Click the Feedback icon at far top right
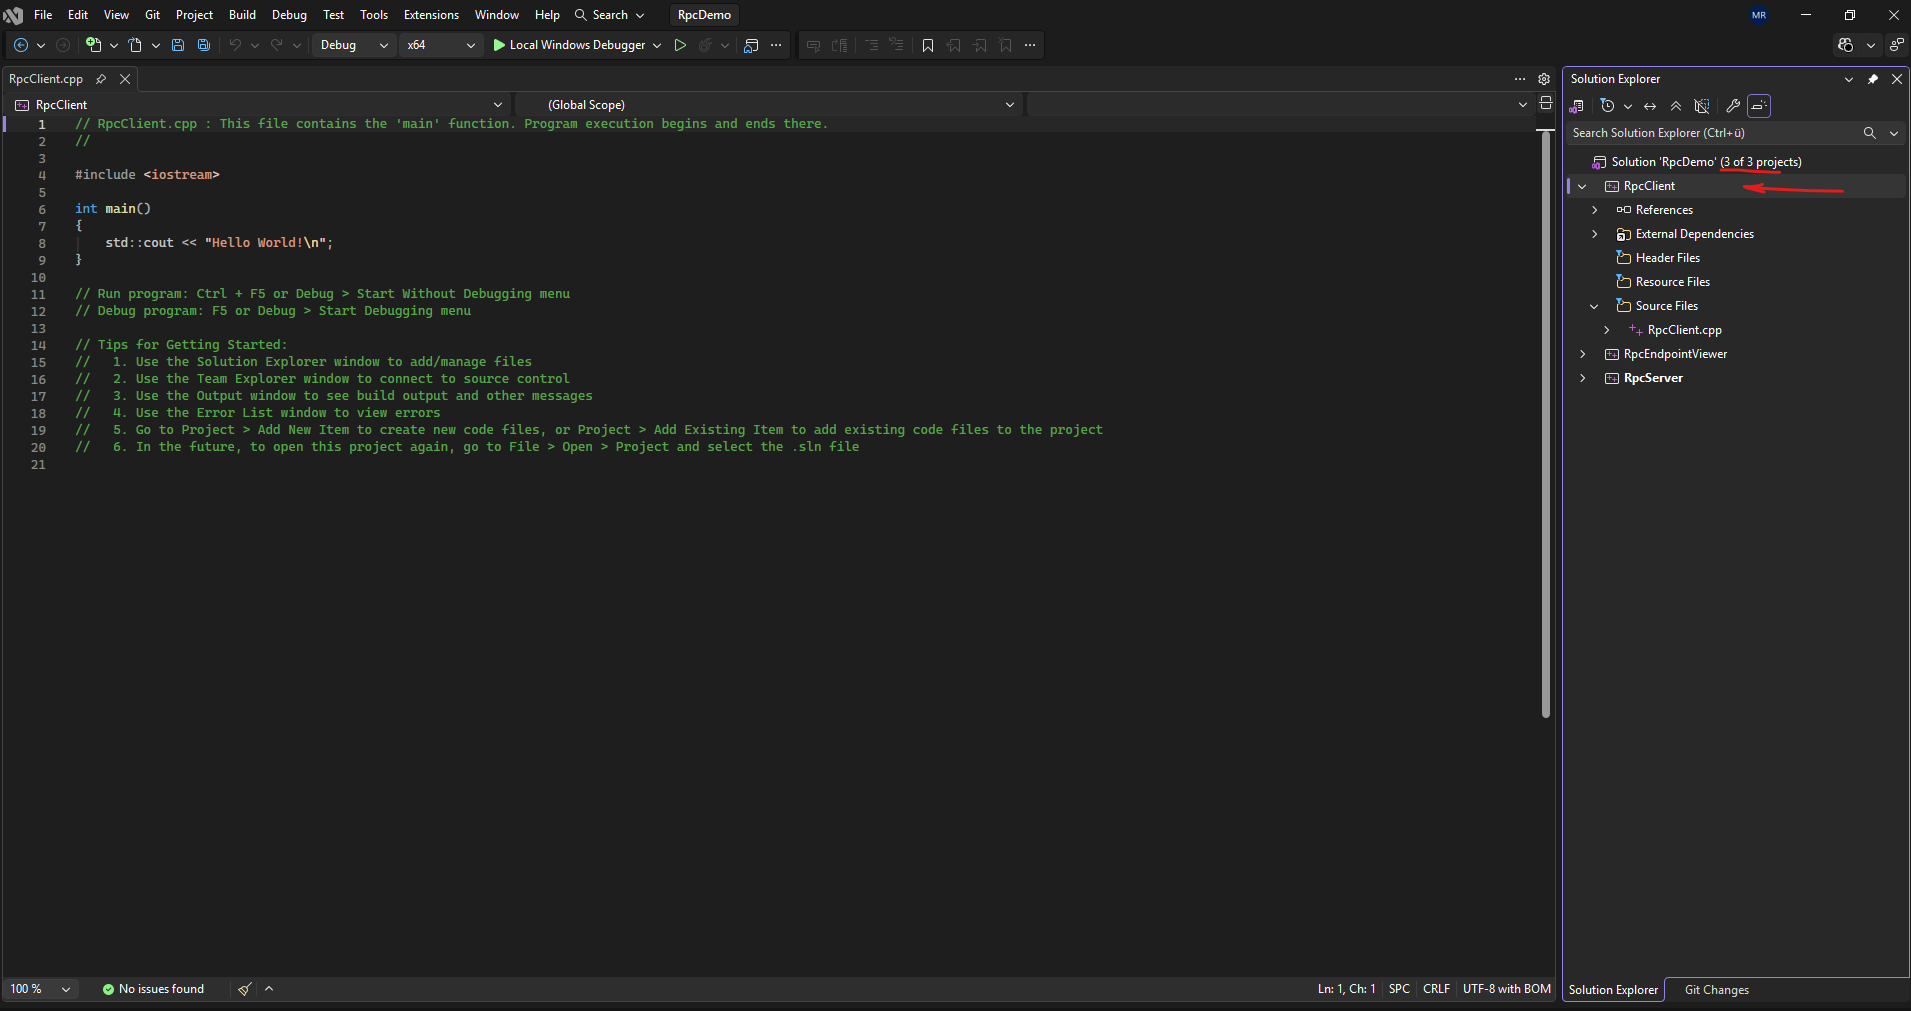This screenshot has height=1011, width=1911. [1896, 45]
